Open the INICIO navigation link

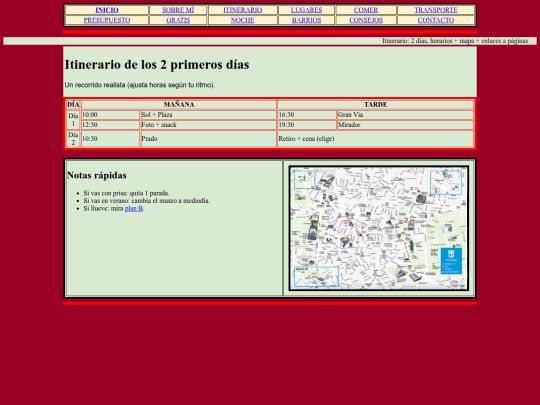pos(107,10)
